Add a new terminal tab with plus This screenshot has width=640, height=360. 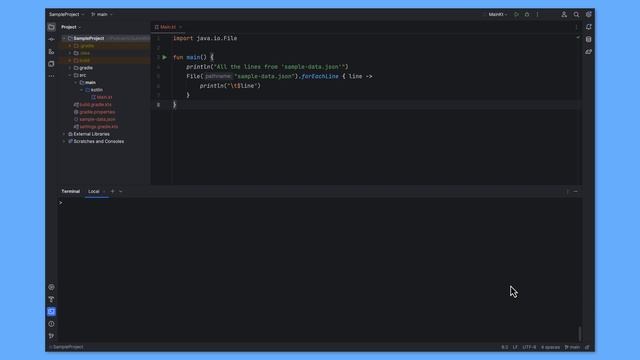[x=113, y=191]
